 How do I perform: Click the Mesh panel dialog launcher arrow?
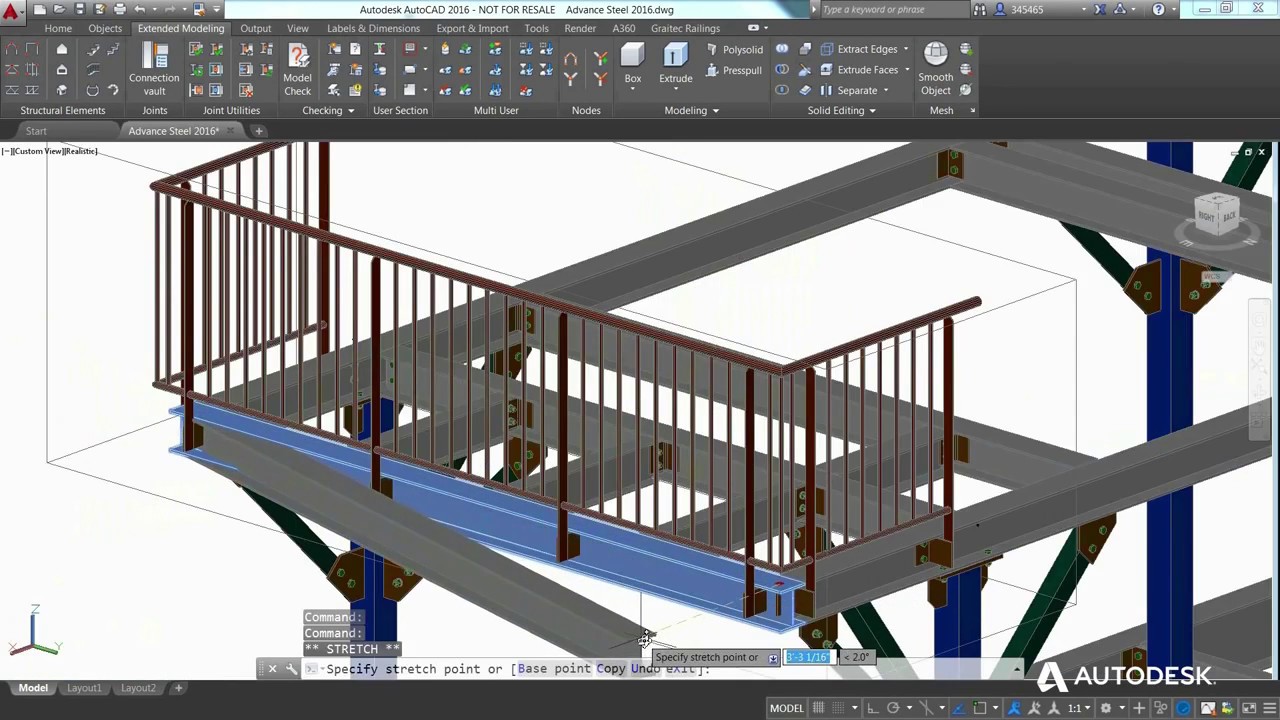[x=972, y=111]
